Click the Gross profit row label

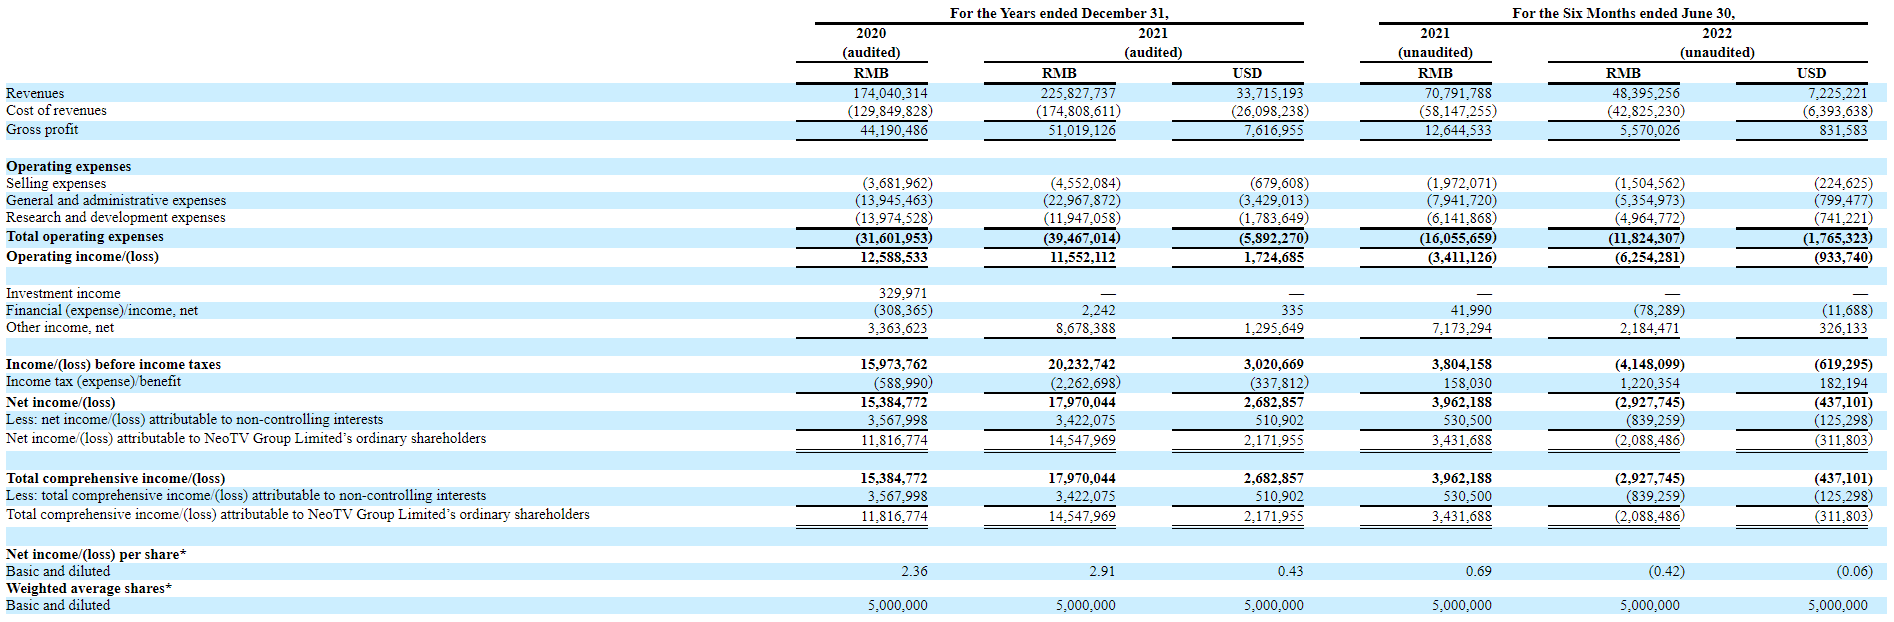(x=42, y=129)
